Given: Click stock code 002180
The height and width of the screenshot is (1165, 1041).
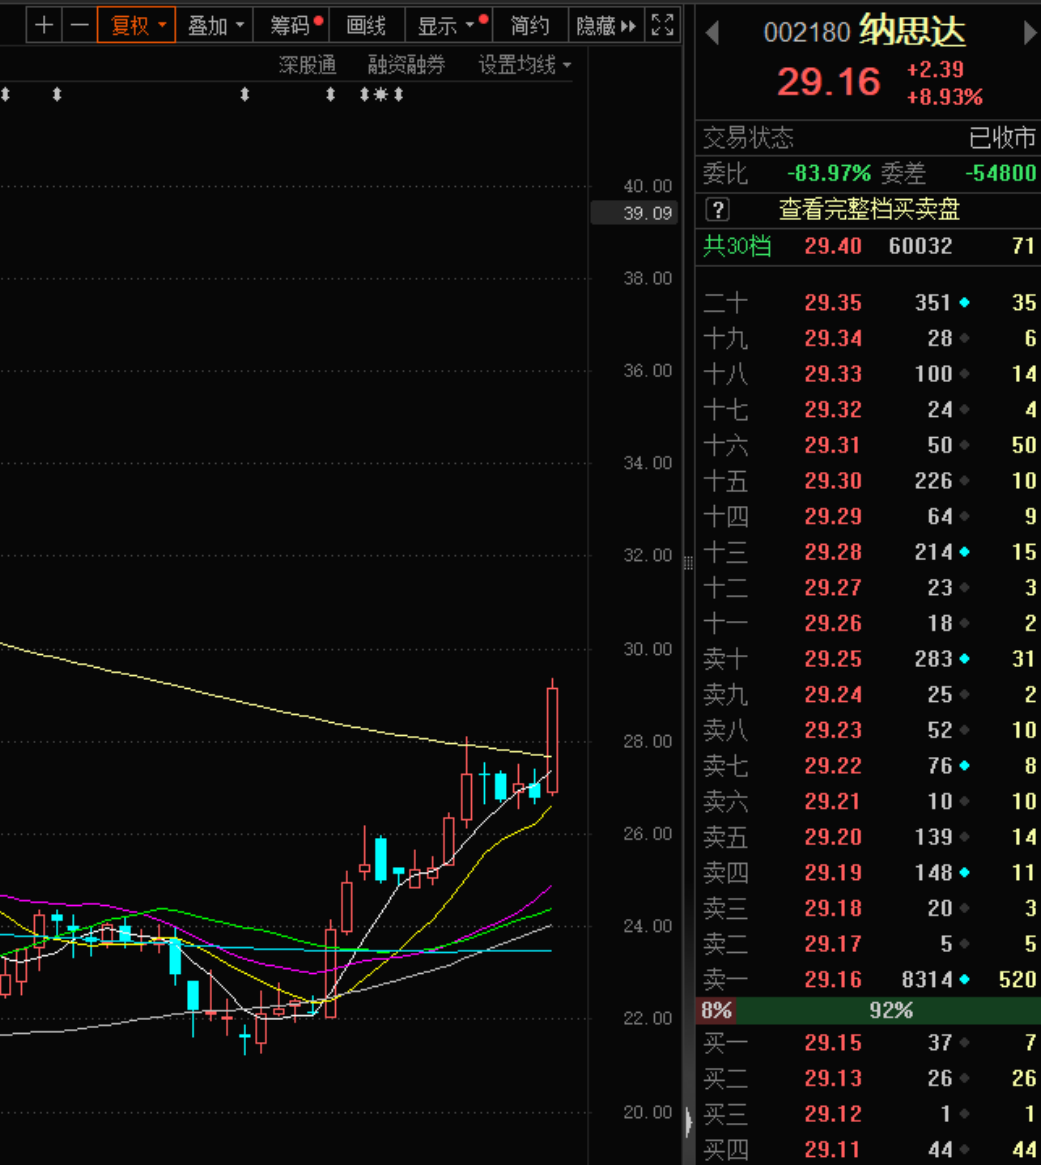Looking at the screenshot, I should point(806,32).
